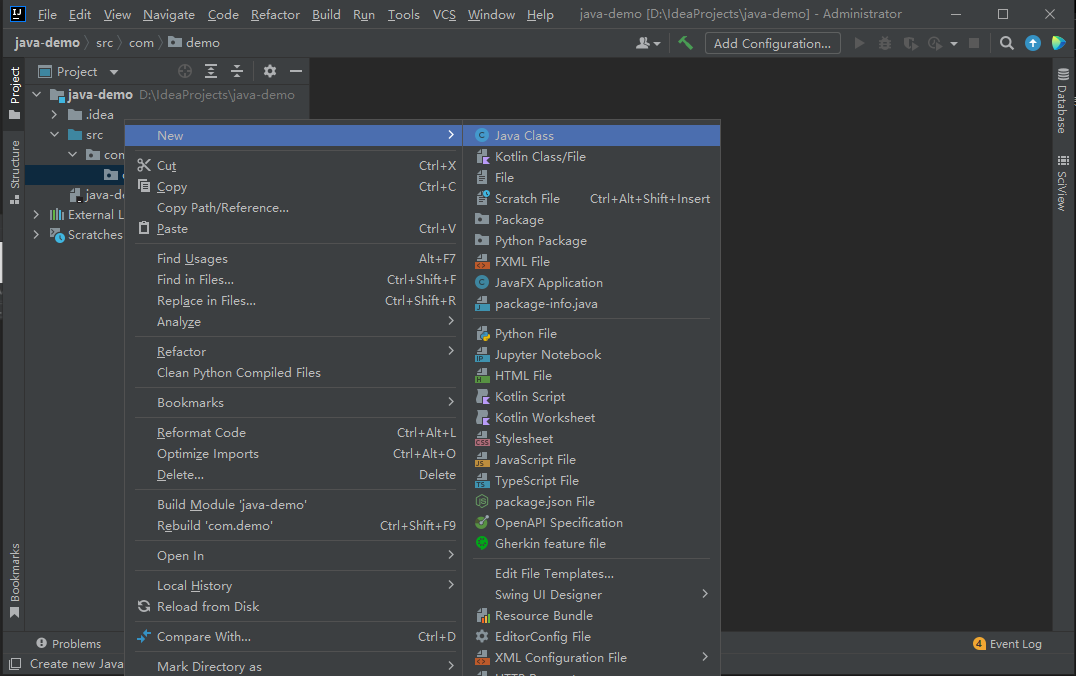This screenshot has height=676, width=1076.
Task: Expand the Analyze submenu
Action: [296, 322]
